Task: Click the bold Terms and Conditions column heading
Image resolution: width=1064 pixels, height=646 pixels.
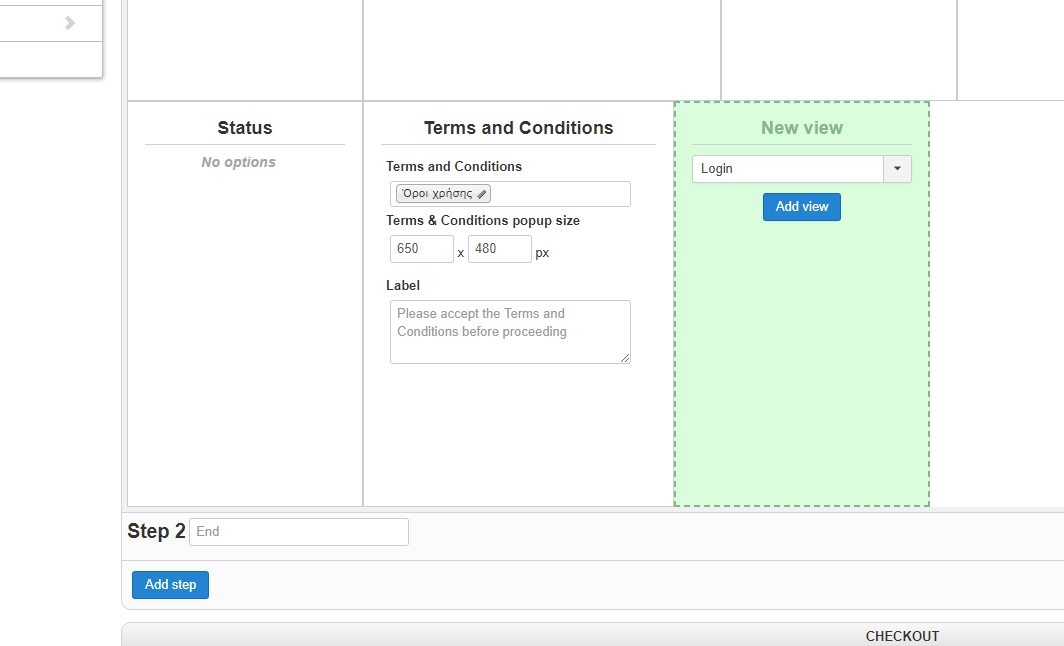Action: [x=518, y=128]
